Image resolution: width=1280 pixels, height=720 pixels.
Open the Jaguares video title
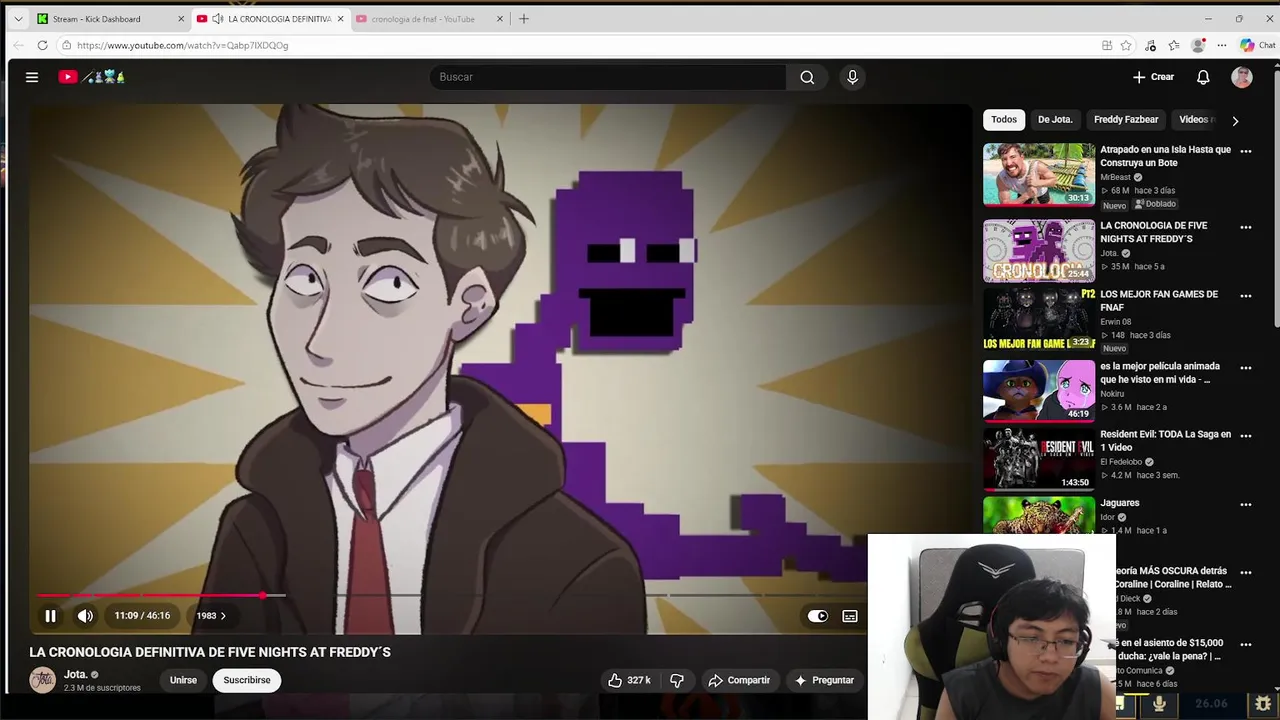1119,503
